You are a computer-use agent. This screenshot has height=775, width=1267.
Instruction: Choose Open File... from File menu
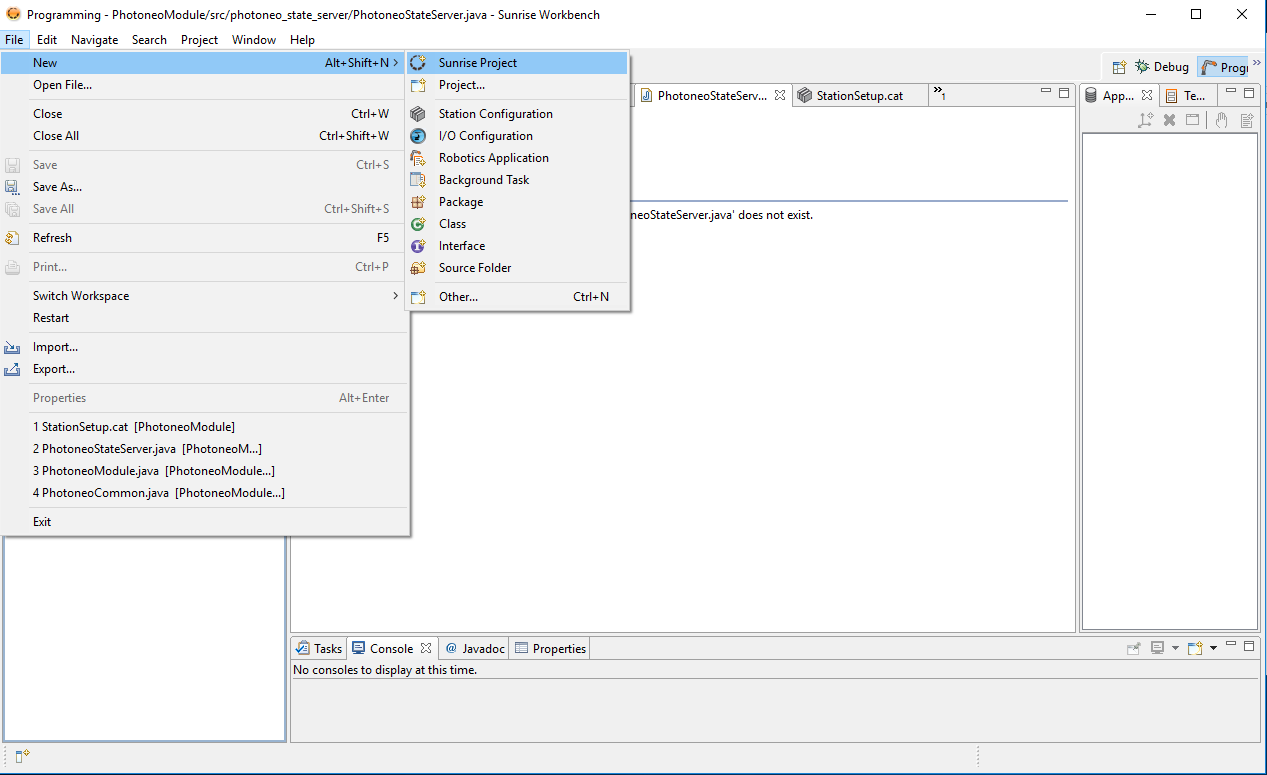pos(204,85)
